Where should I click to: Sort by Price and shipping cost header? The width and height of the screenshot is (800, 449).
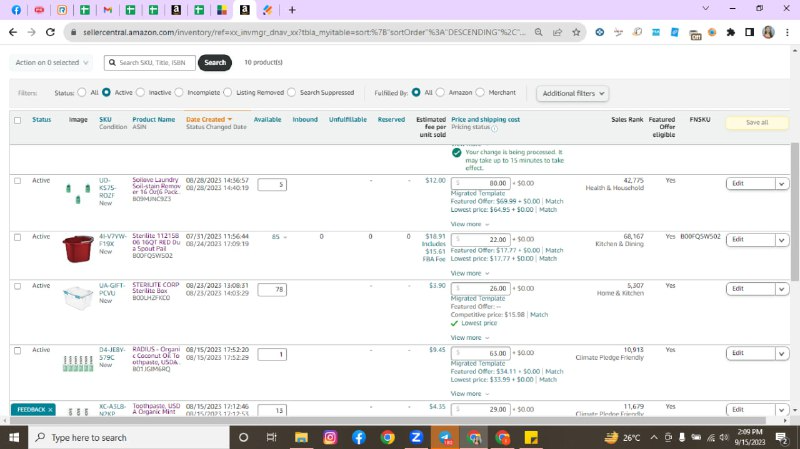485,119
